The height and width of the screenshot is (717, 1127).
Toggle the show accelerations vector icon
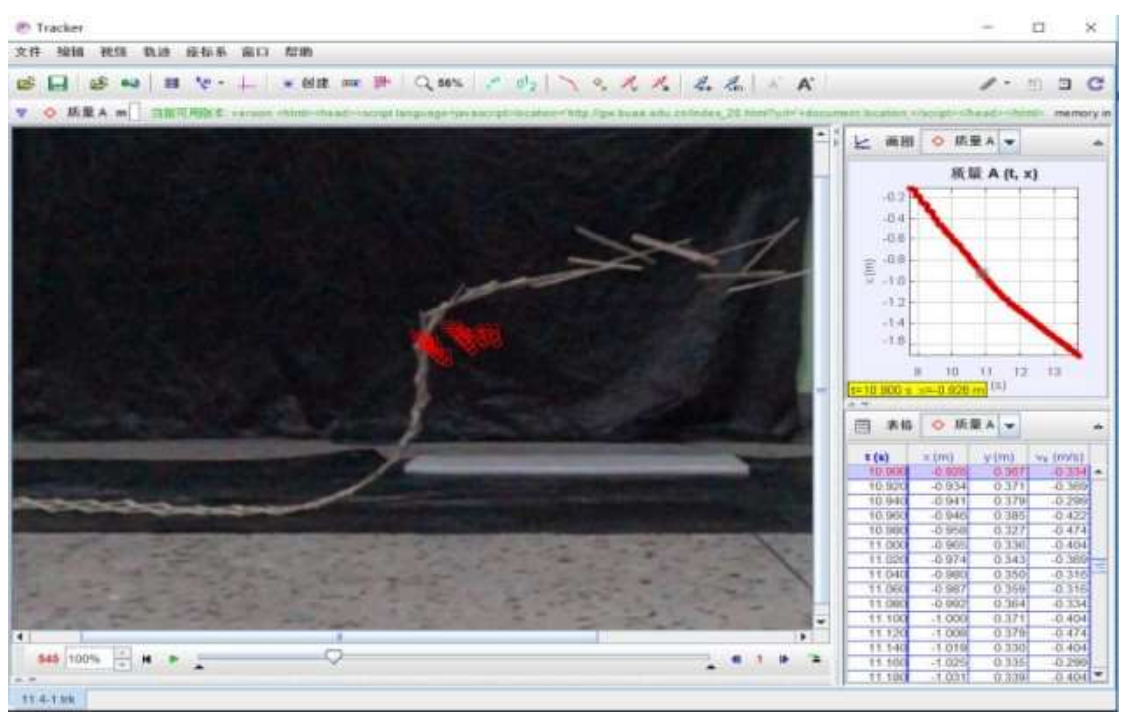pyautogui.click(x=661, y=83)
